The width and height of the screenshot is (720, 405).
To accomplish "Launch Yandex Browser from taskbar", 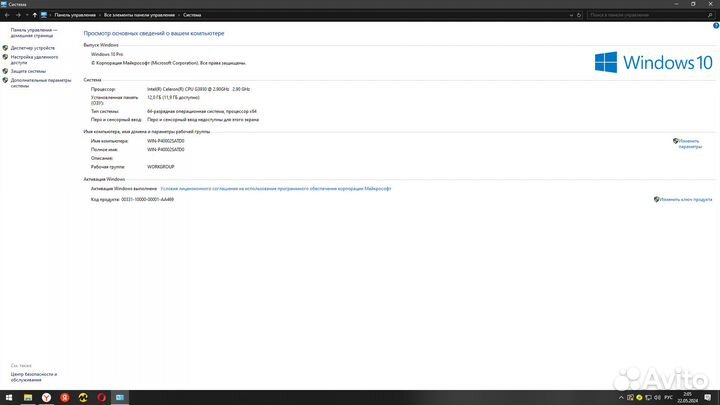I will 46,398.
